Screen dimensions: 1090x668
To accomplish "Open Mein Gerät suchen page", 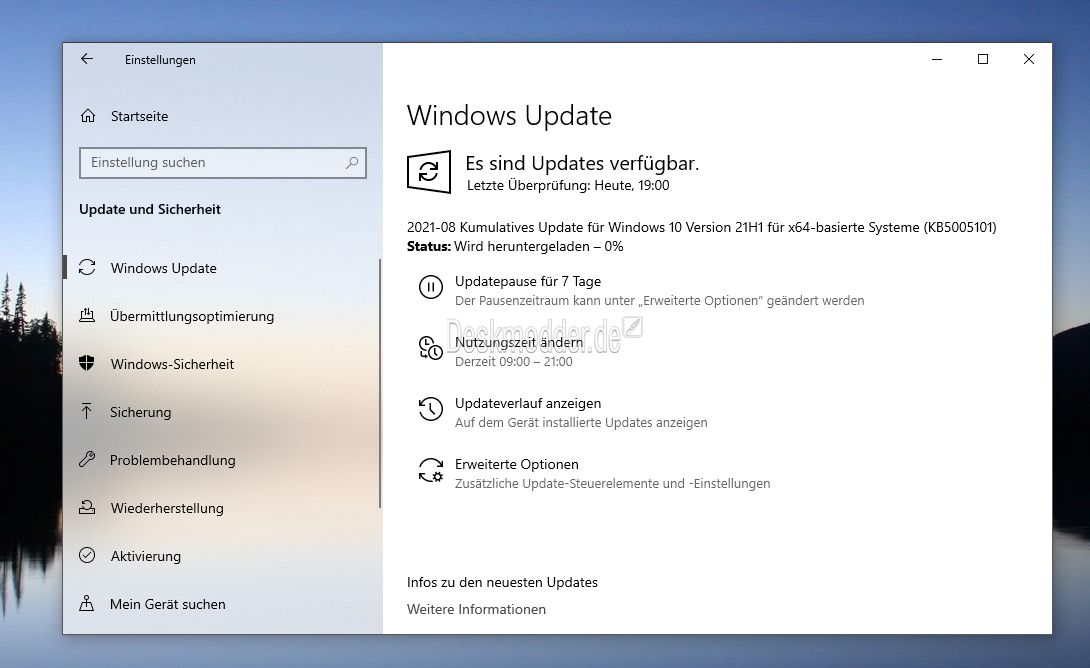I will (x=222, y=603).
